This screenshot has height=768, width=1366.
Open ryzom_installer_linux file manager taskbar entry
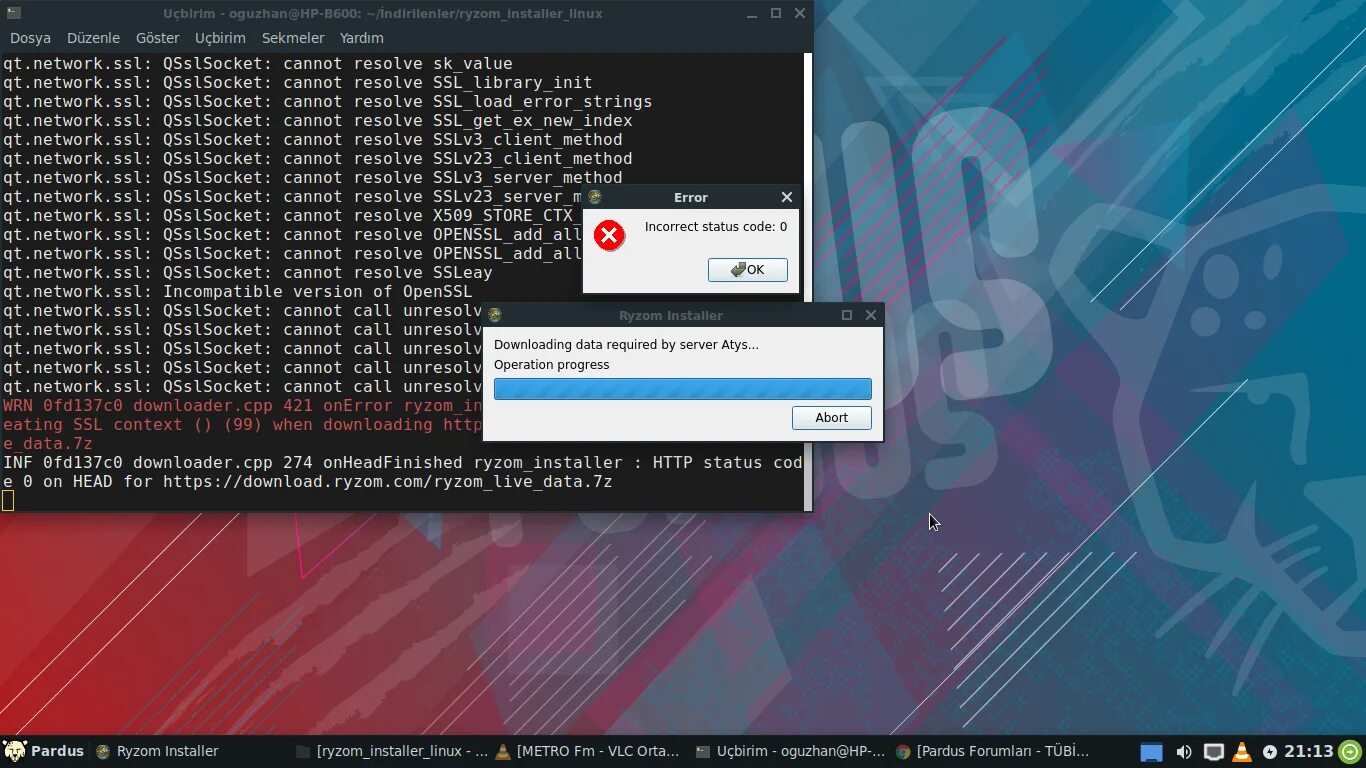[x=392, y=751]
